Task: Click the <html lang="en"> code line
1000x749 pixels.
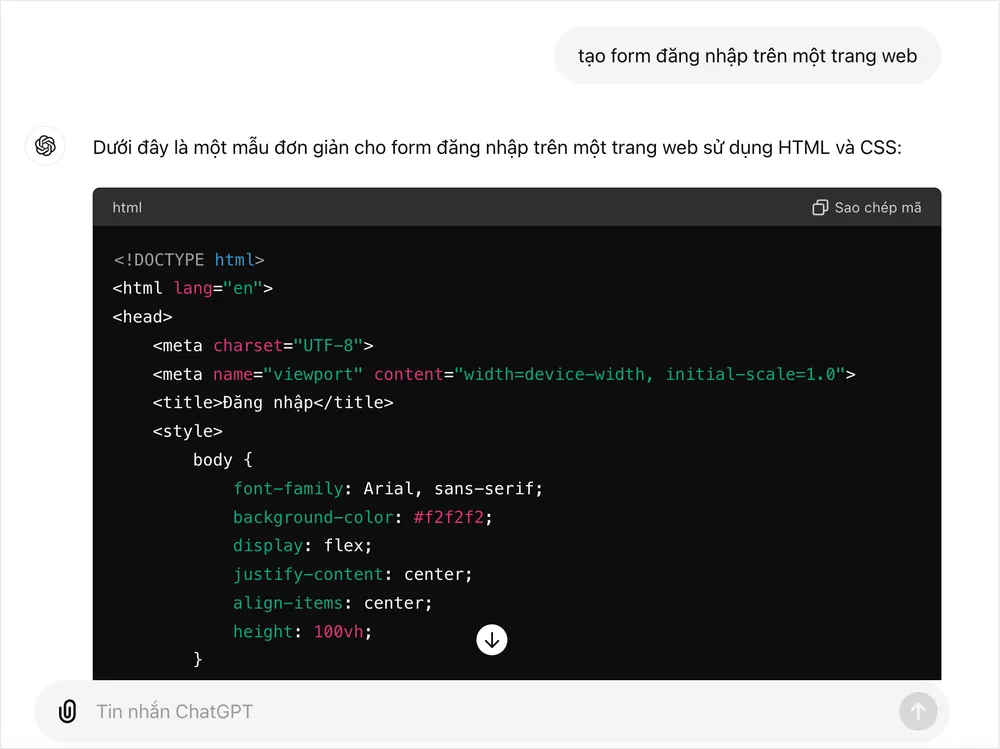Action: pyautogui.click(x=193, y=288)
